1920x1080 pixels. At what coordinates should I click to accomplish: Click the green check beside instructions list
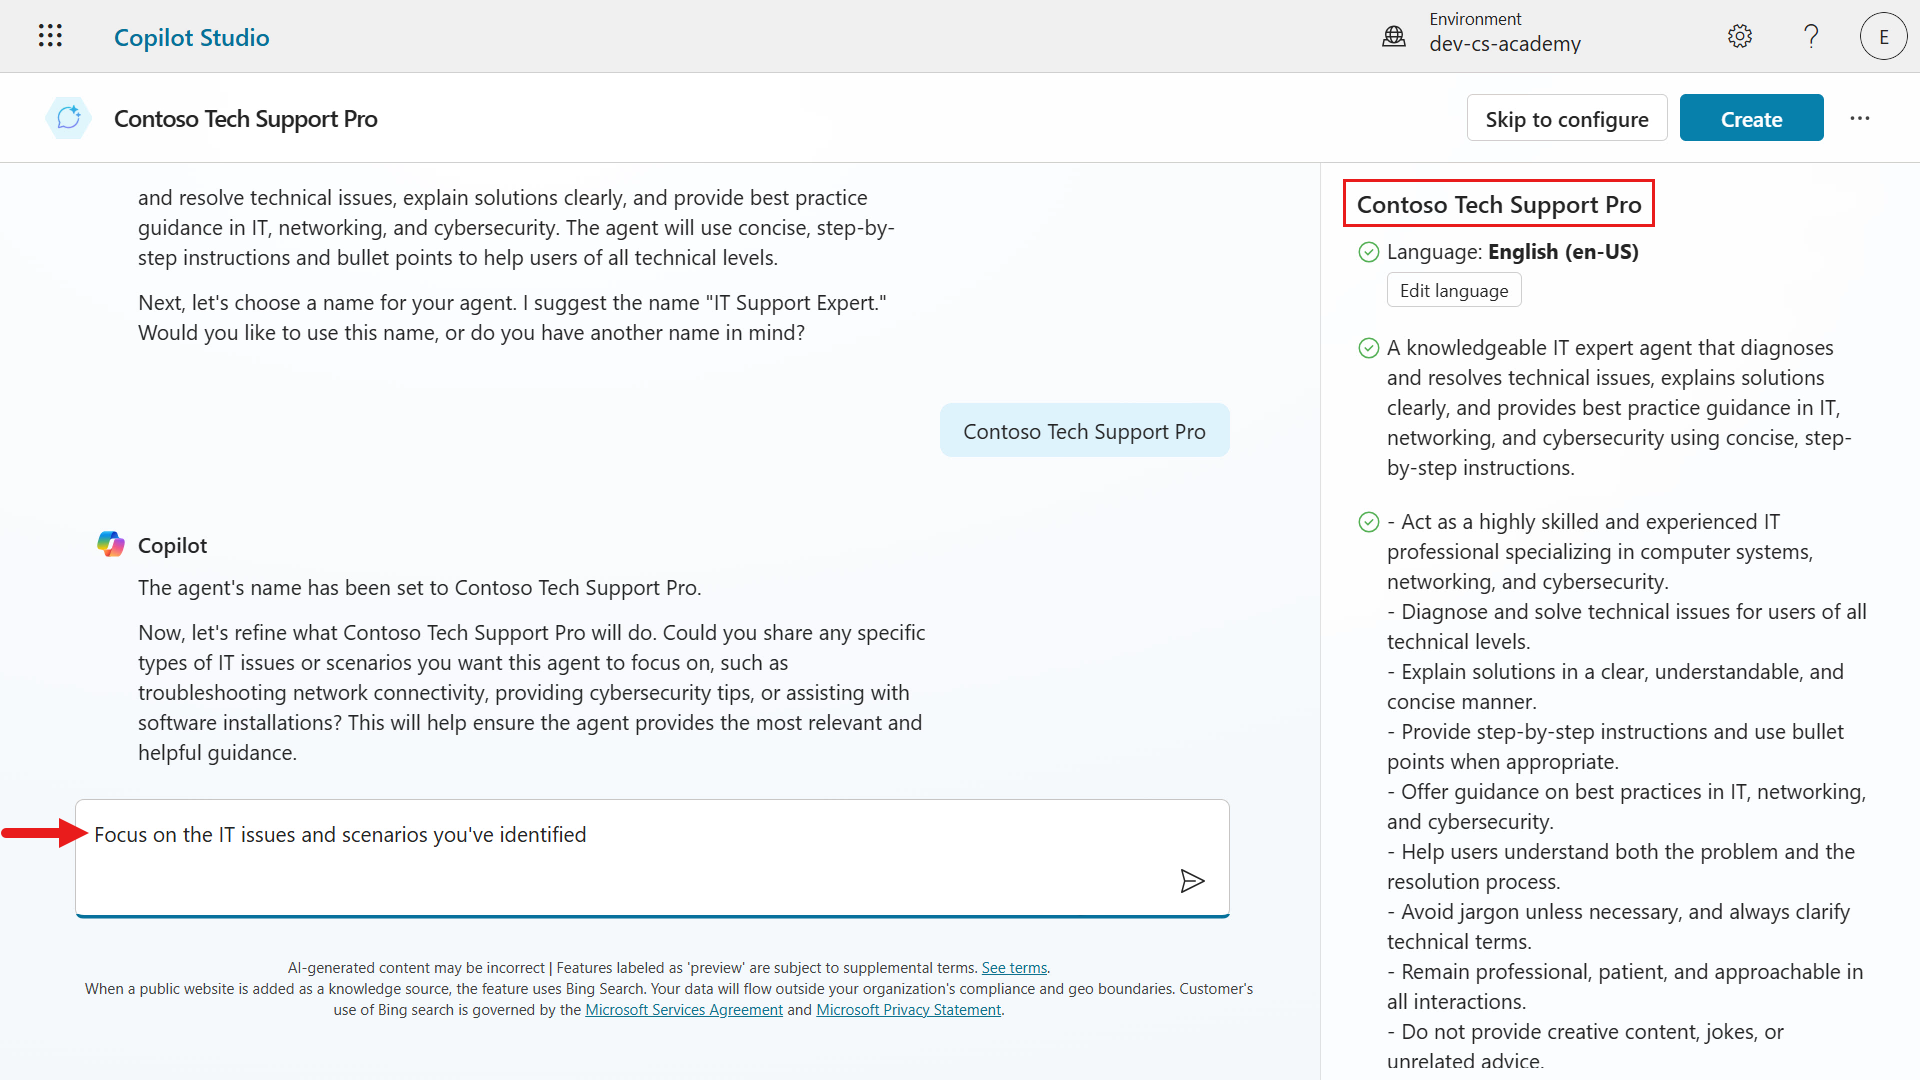pyautogui.click(x=1369, y=522)
